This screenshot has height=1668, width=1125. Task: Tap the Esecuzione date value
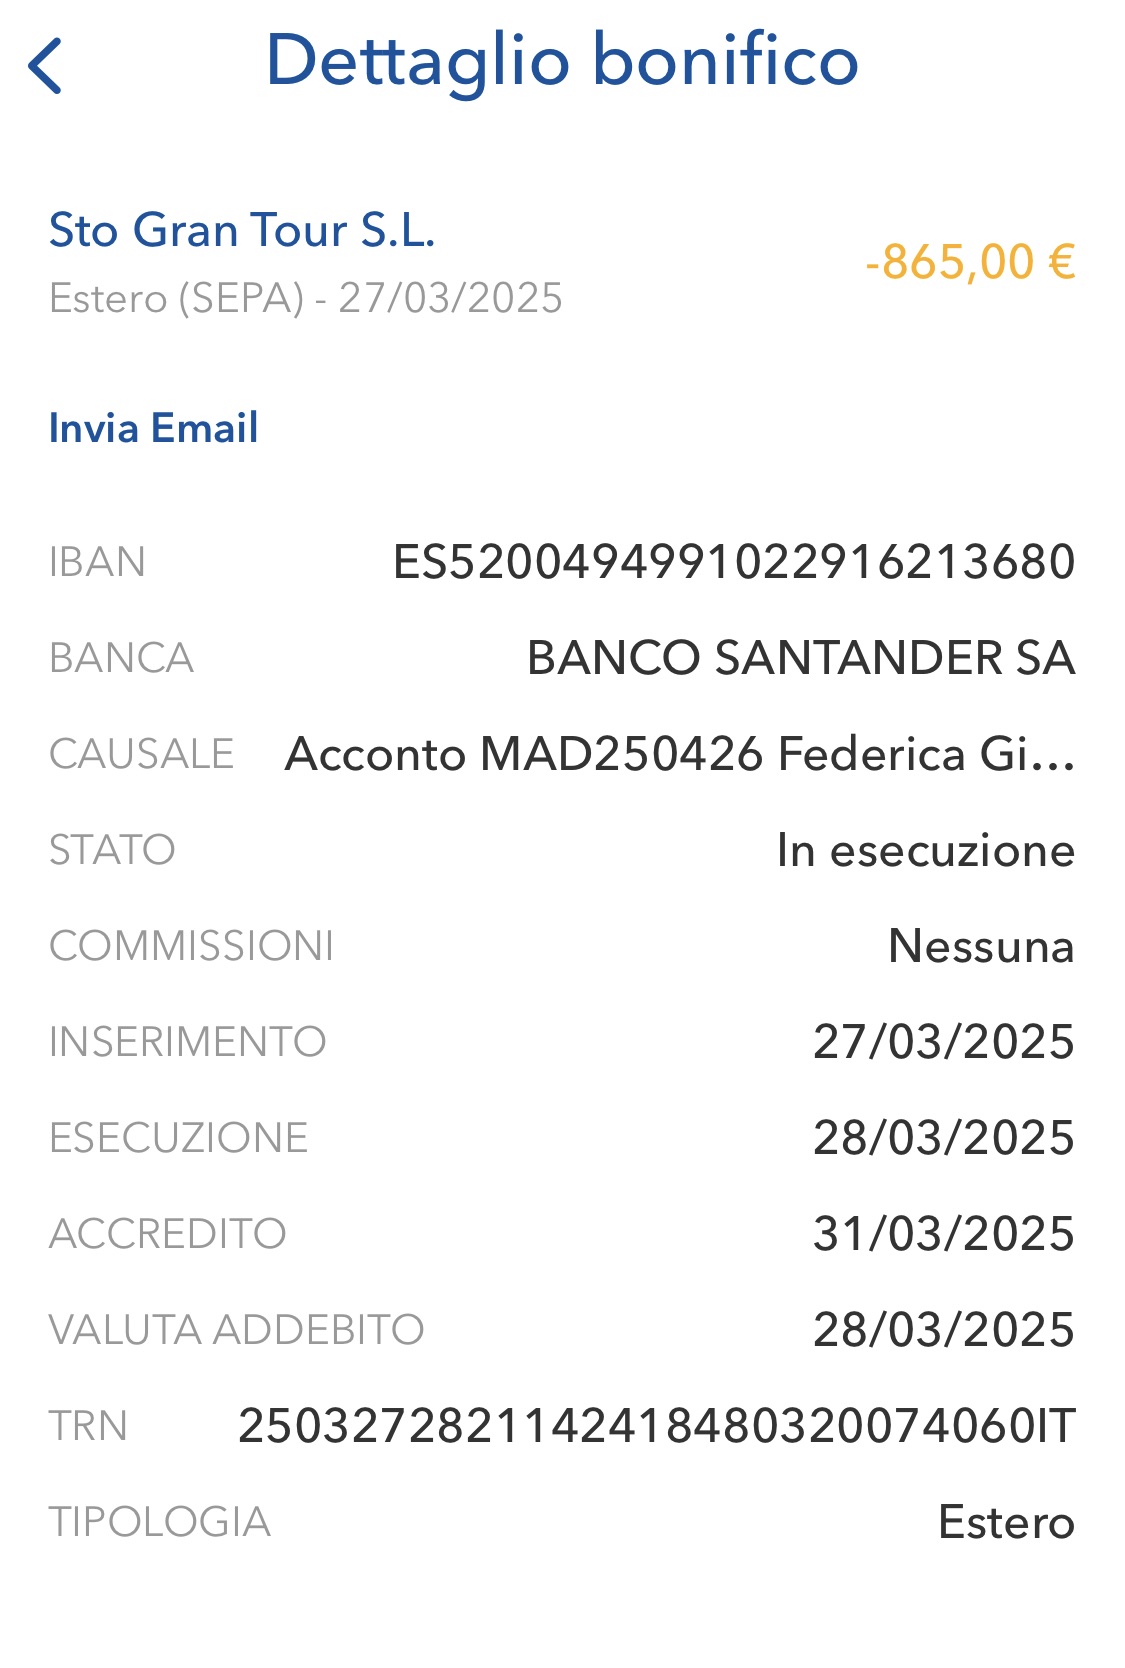pyautogui.click(x=944, y=1138)
